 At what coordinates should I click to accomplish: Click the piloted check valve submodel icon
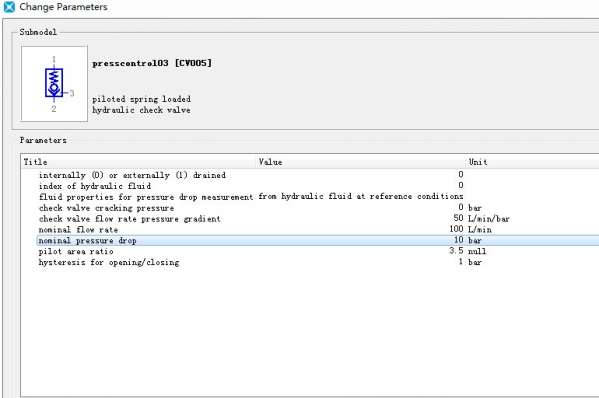click(x=54, y=84)
